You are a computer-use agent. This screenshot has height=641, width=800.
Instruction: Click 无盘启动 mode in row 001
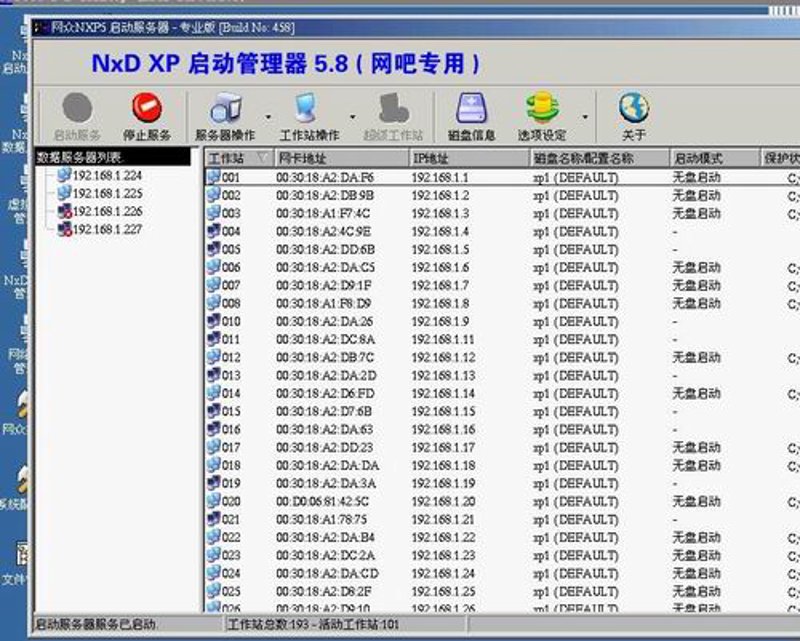click(x=696, y=177)
